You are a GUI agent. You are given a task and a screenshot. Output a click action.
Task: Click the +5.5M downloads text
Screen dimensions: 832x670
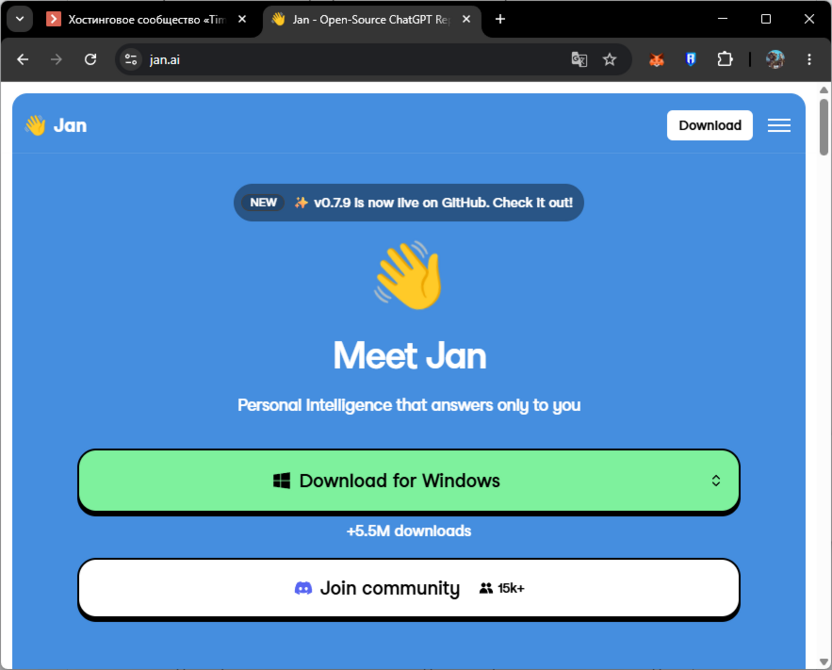(x=409, y=531)
